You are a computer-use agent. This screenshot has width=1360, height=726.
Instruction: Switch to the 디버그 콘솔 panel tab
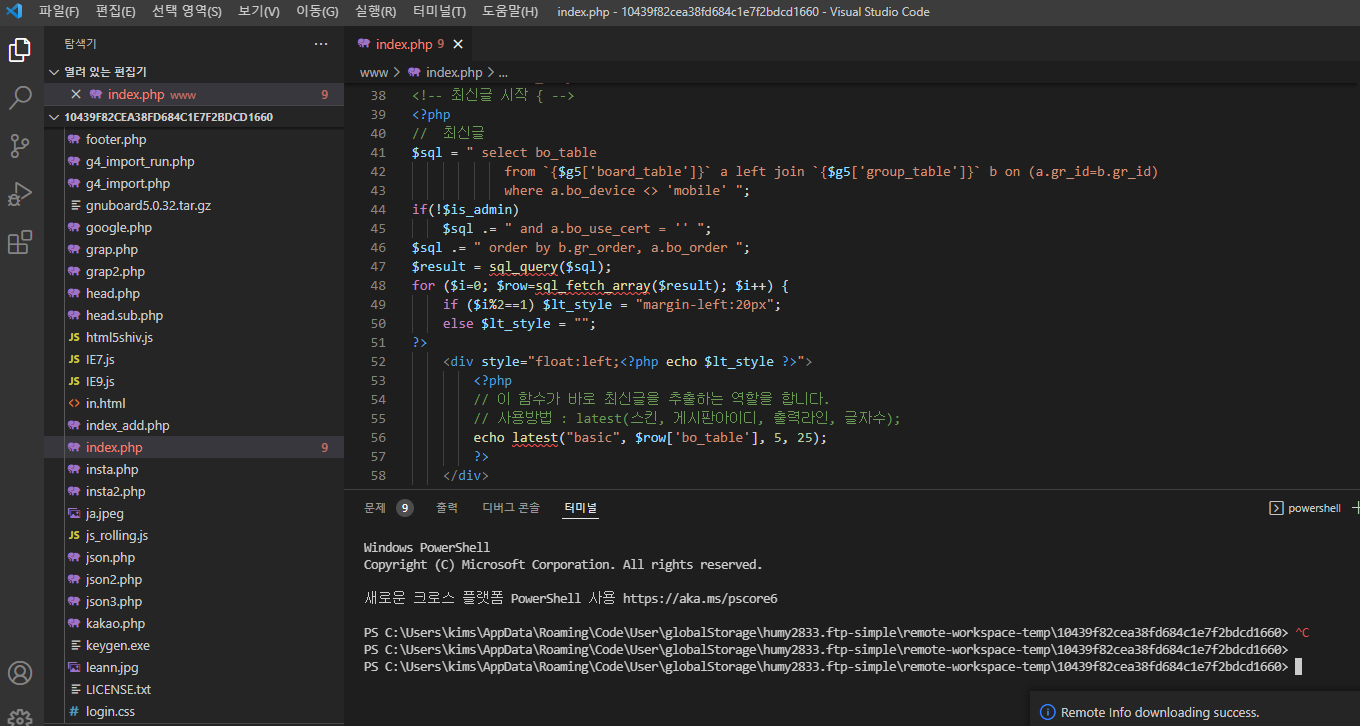[511, 508]
